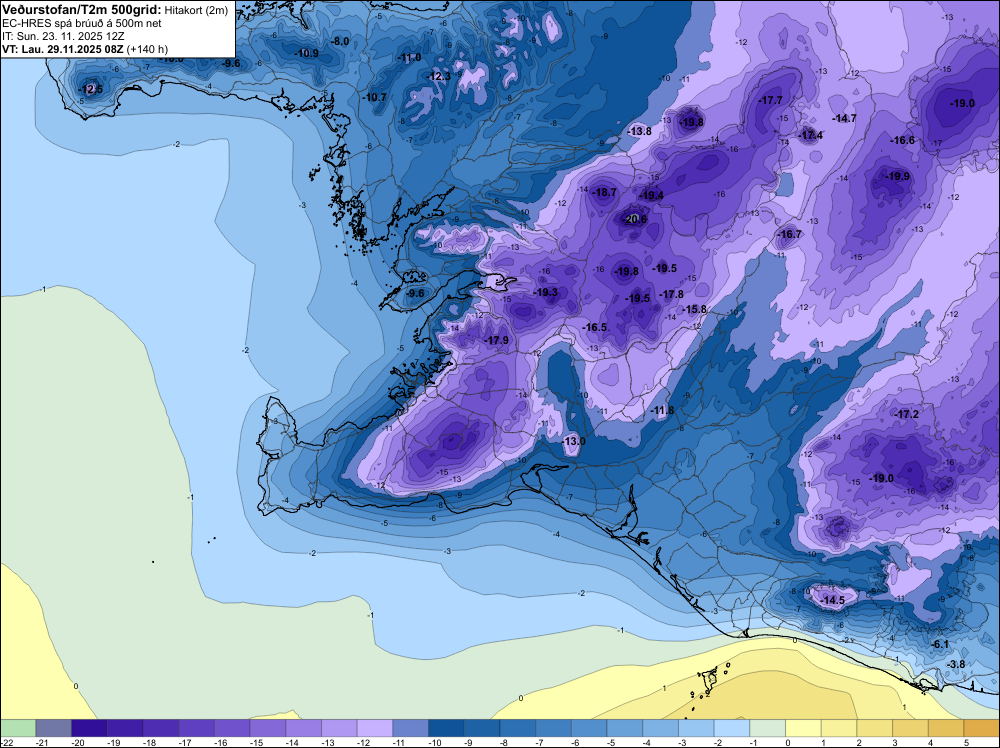The image size is (1000, 748).
Task: Select the -19.4 temperature label
Action: pyautogui.click(x=652, y=196)
